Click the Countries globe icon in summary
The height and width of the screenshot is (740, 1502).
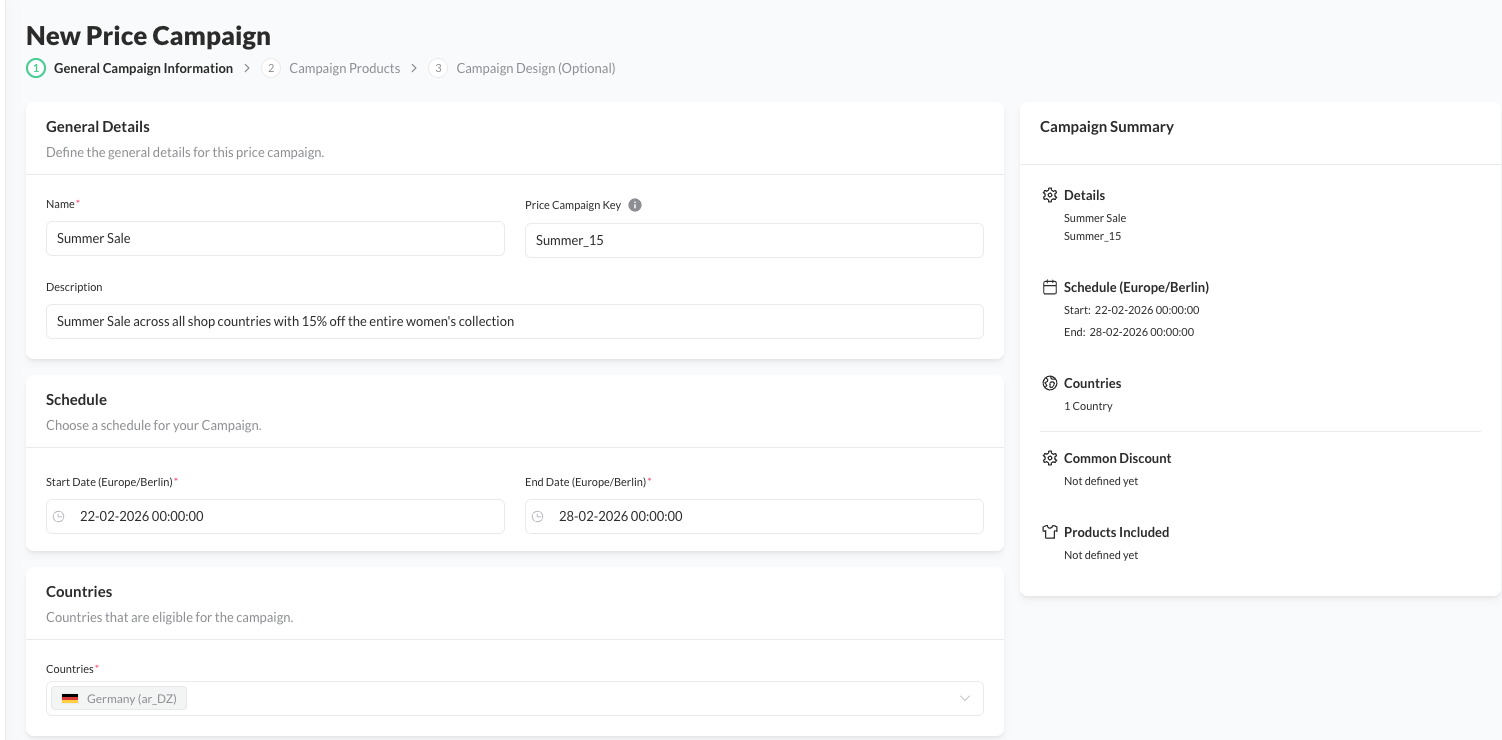point(1049,383)
